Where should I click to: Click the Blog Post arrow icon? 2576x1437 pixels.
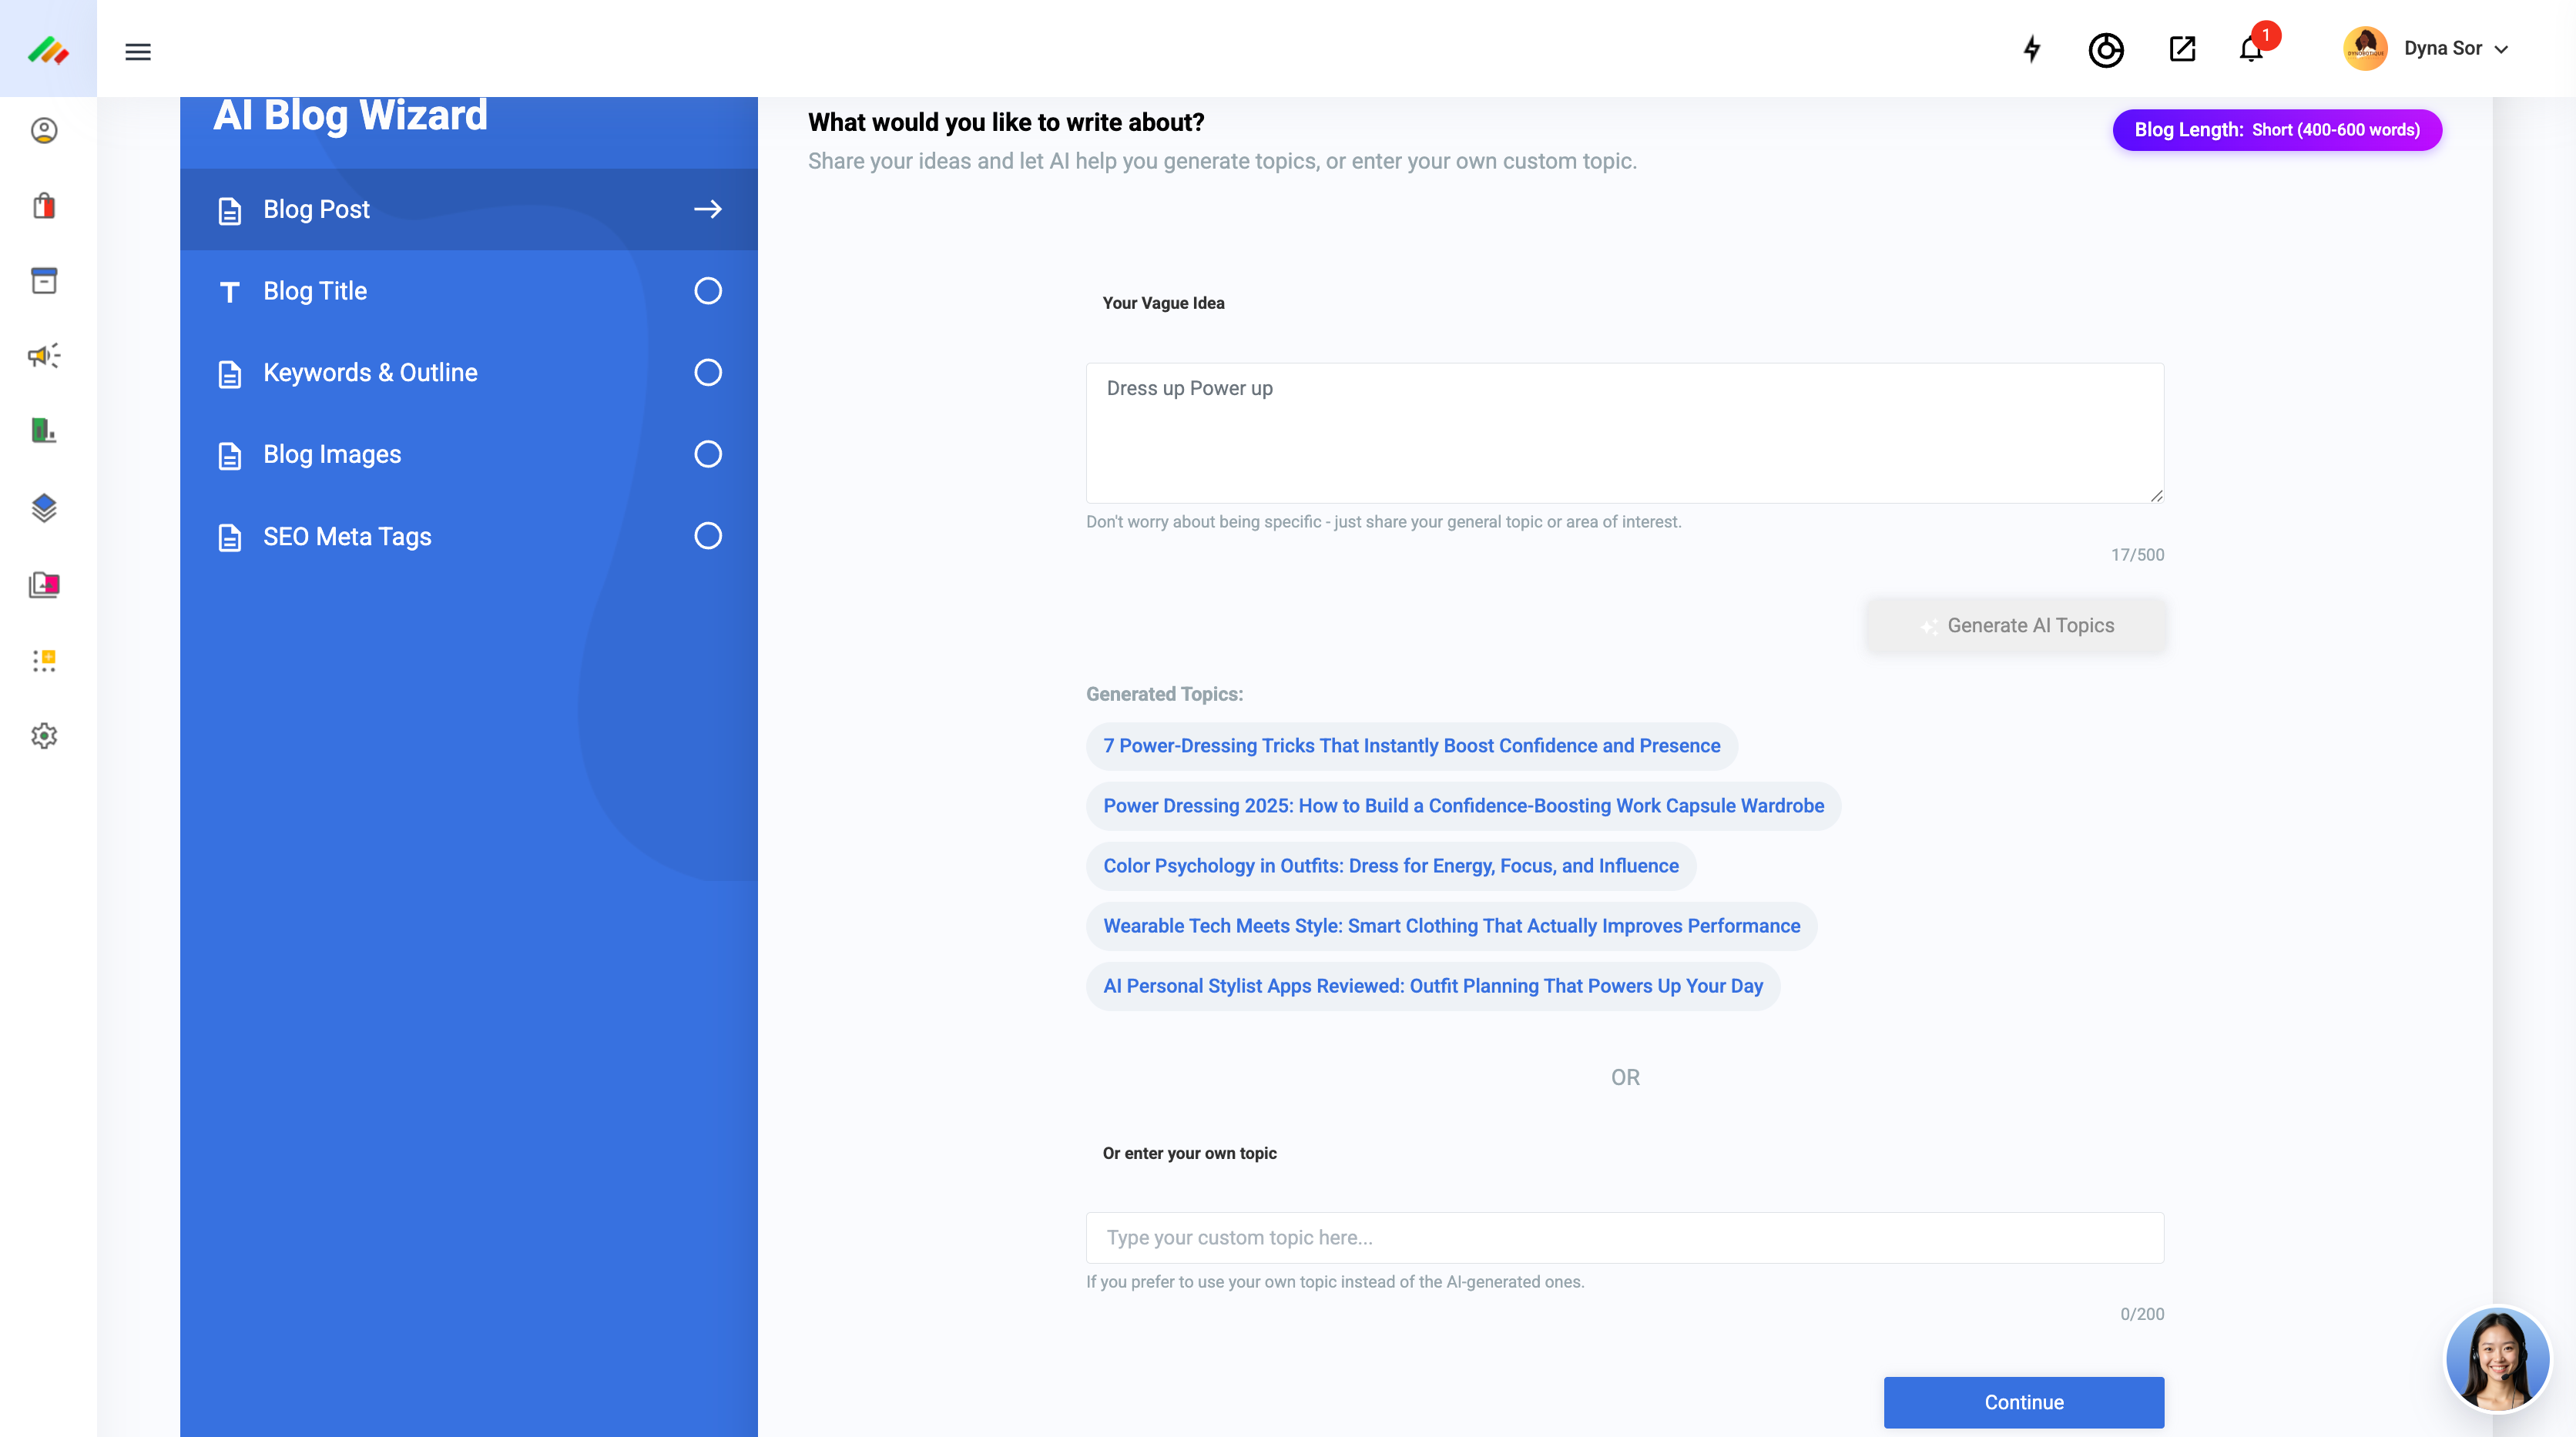coord(708,209)
